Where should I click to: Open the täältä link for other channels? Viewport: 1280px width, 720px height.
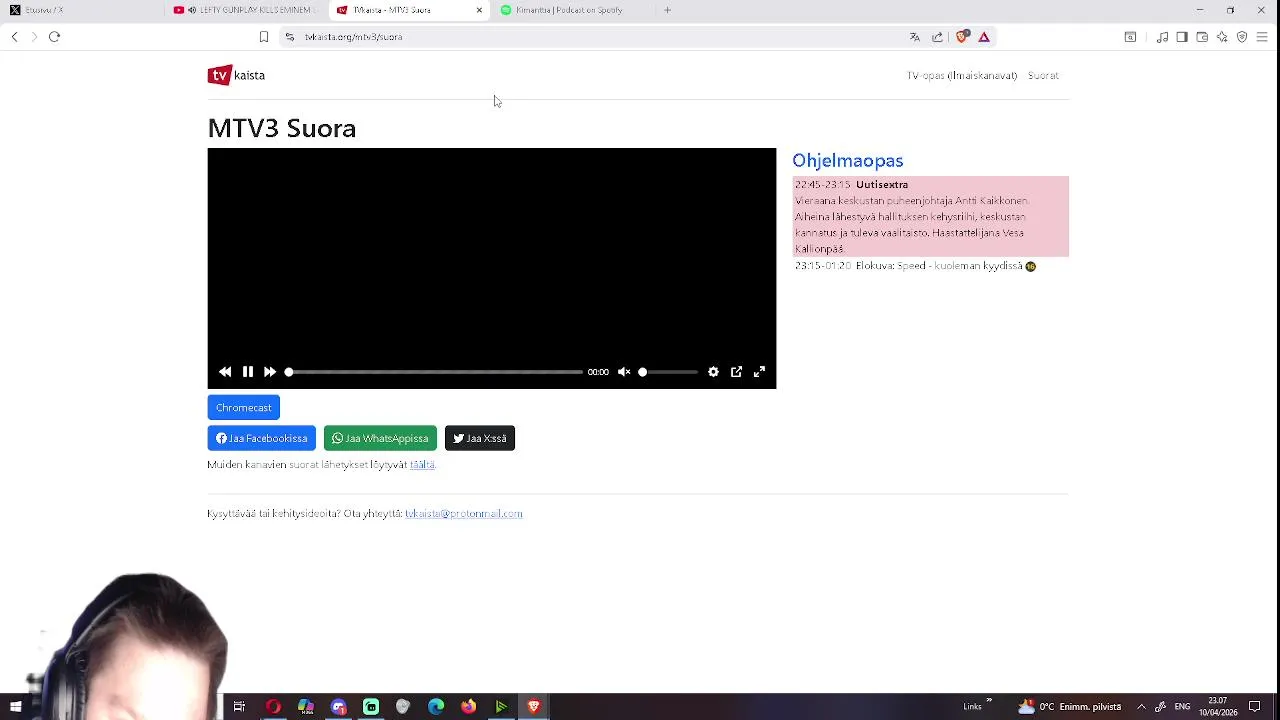pos(422,465)
